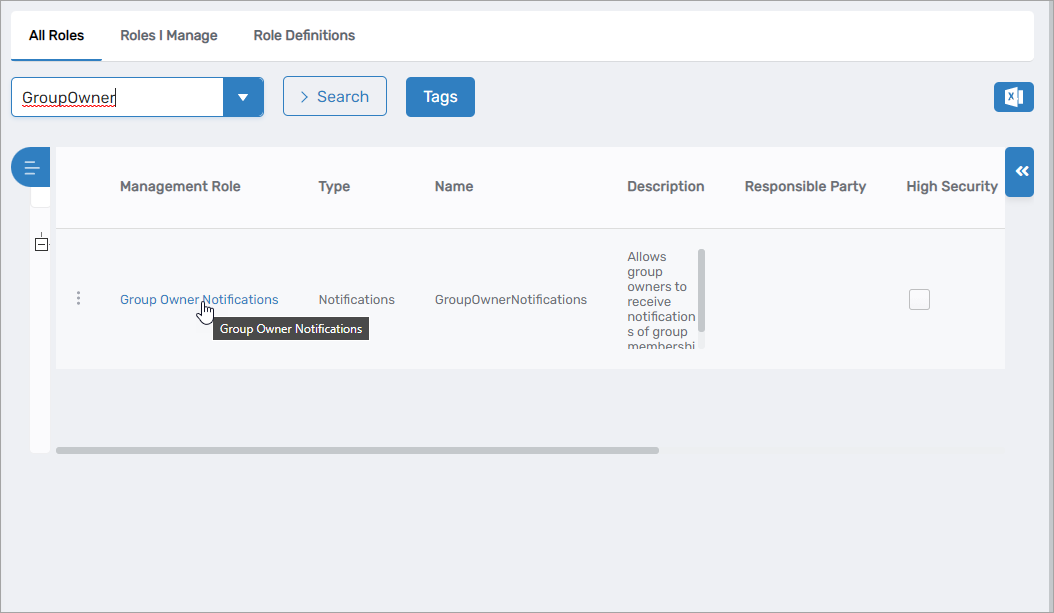Screen dimensions: 1054x613
Task: Select the All Roles tab
Action: pyautogui.click(x=57, y=35)
